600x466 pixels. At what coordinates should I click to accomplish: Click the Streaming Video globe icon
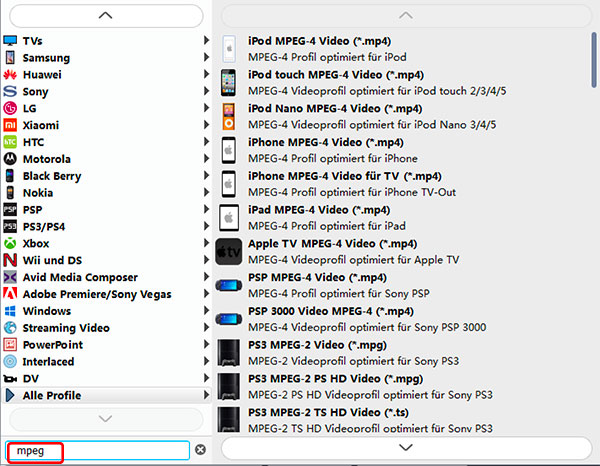click(x=10, y=328)
